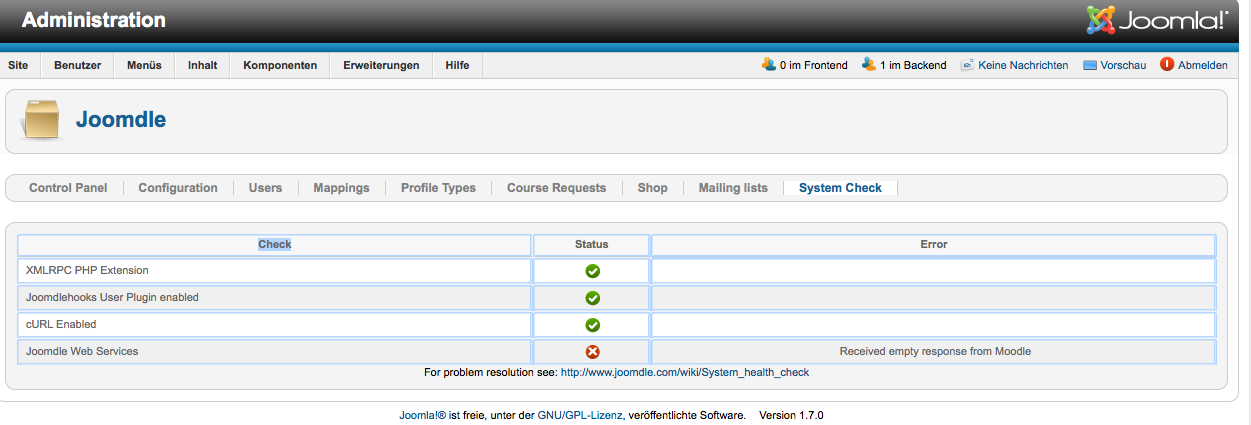Open the Erweiterungen menu
1251x425 pixels.
point(381,65)
